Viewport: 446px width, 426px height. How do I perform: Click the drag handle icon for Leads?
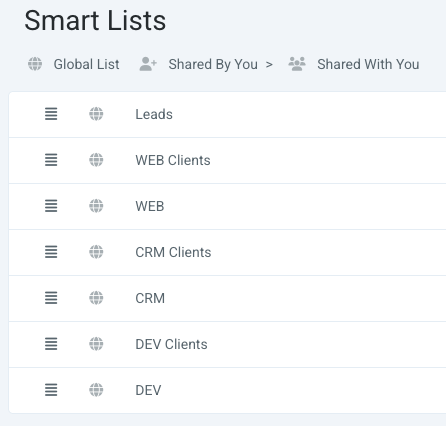(51, 114)
